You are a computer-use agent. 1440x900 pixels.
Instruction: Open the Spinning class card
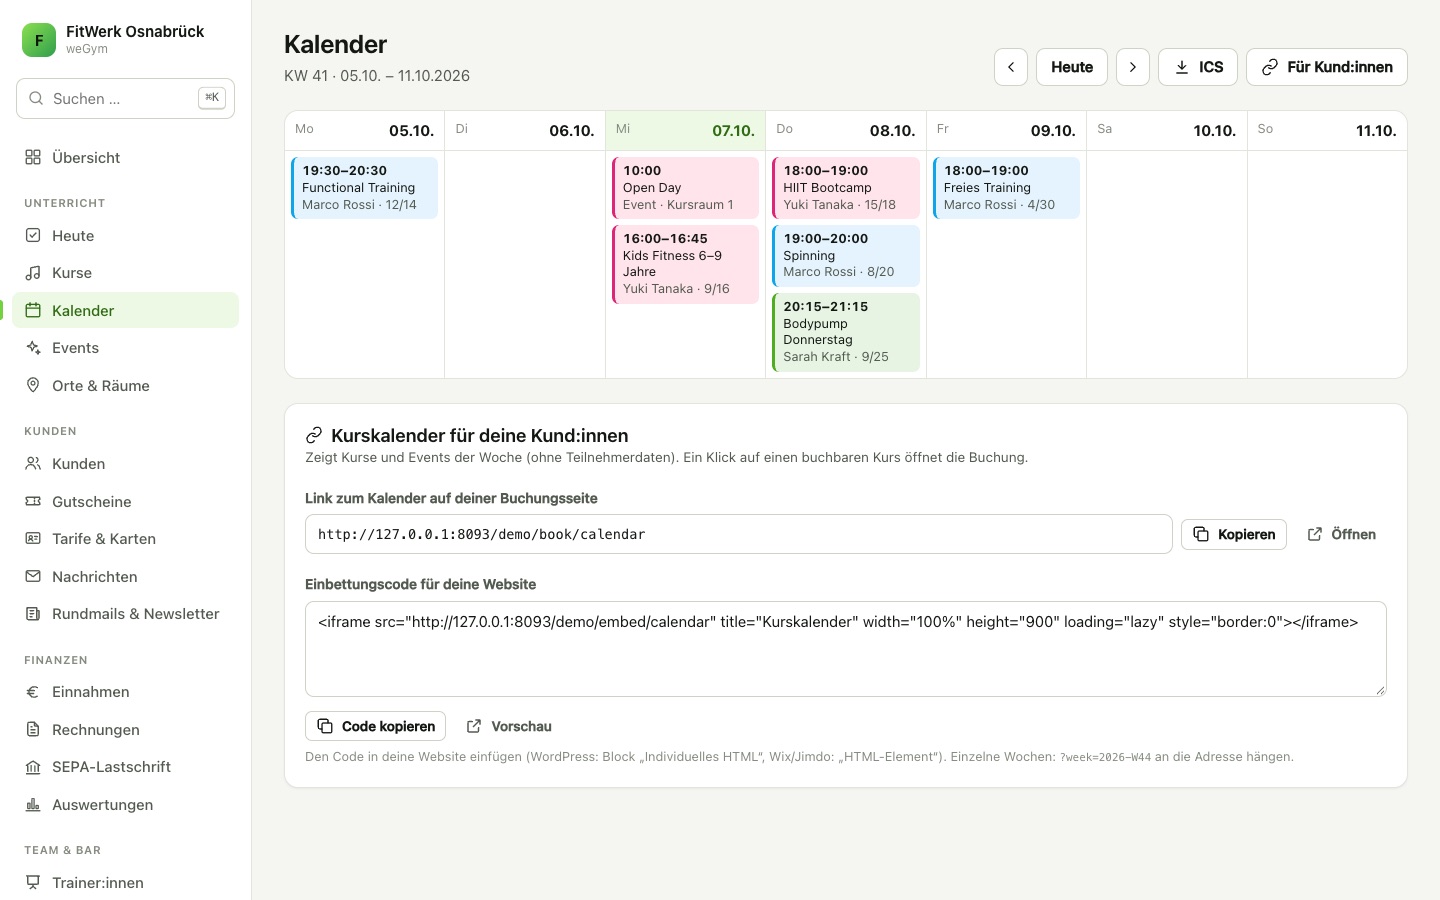pos(846,255)
